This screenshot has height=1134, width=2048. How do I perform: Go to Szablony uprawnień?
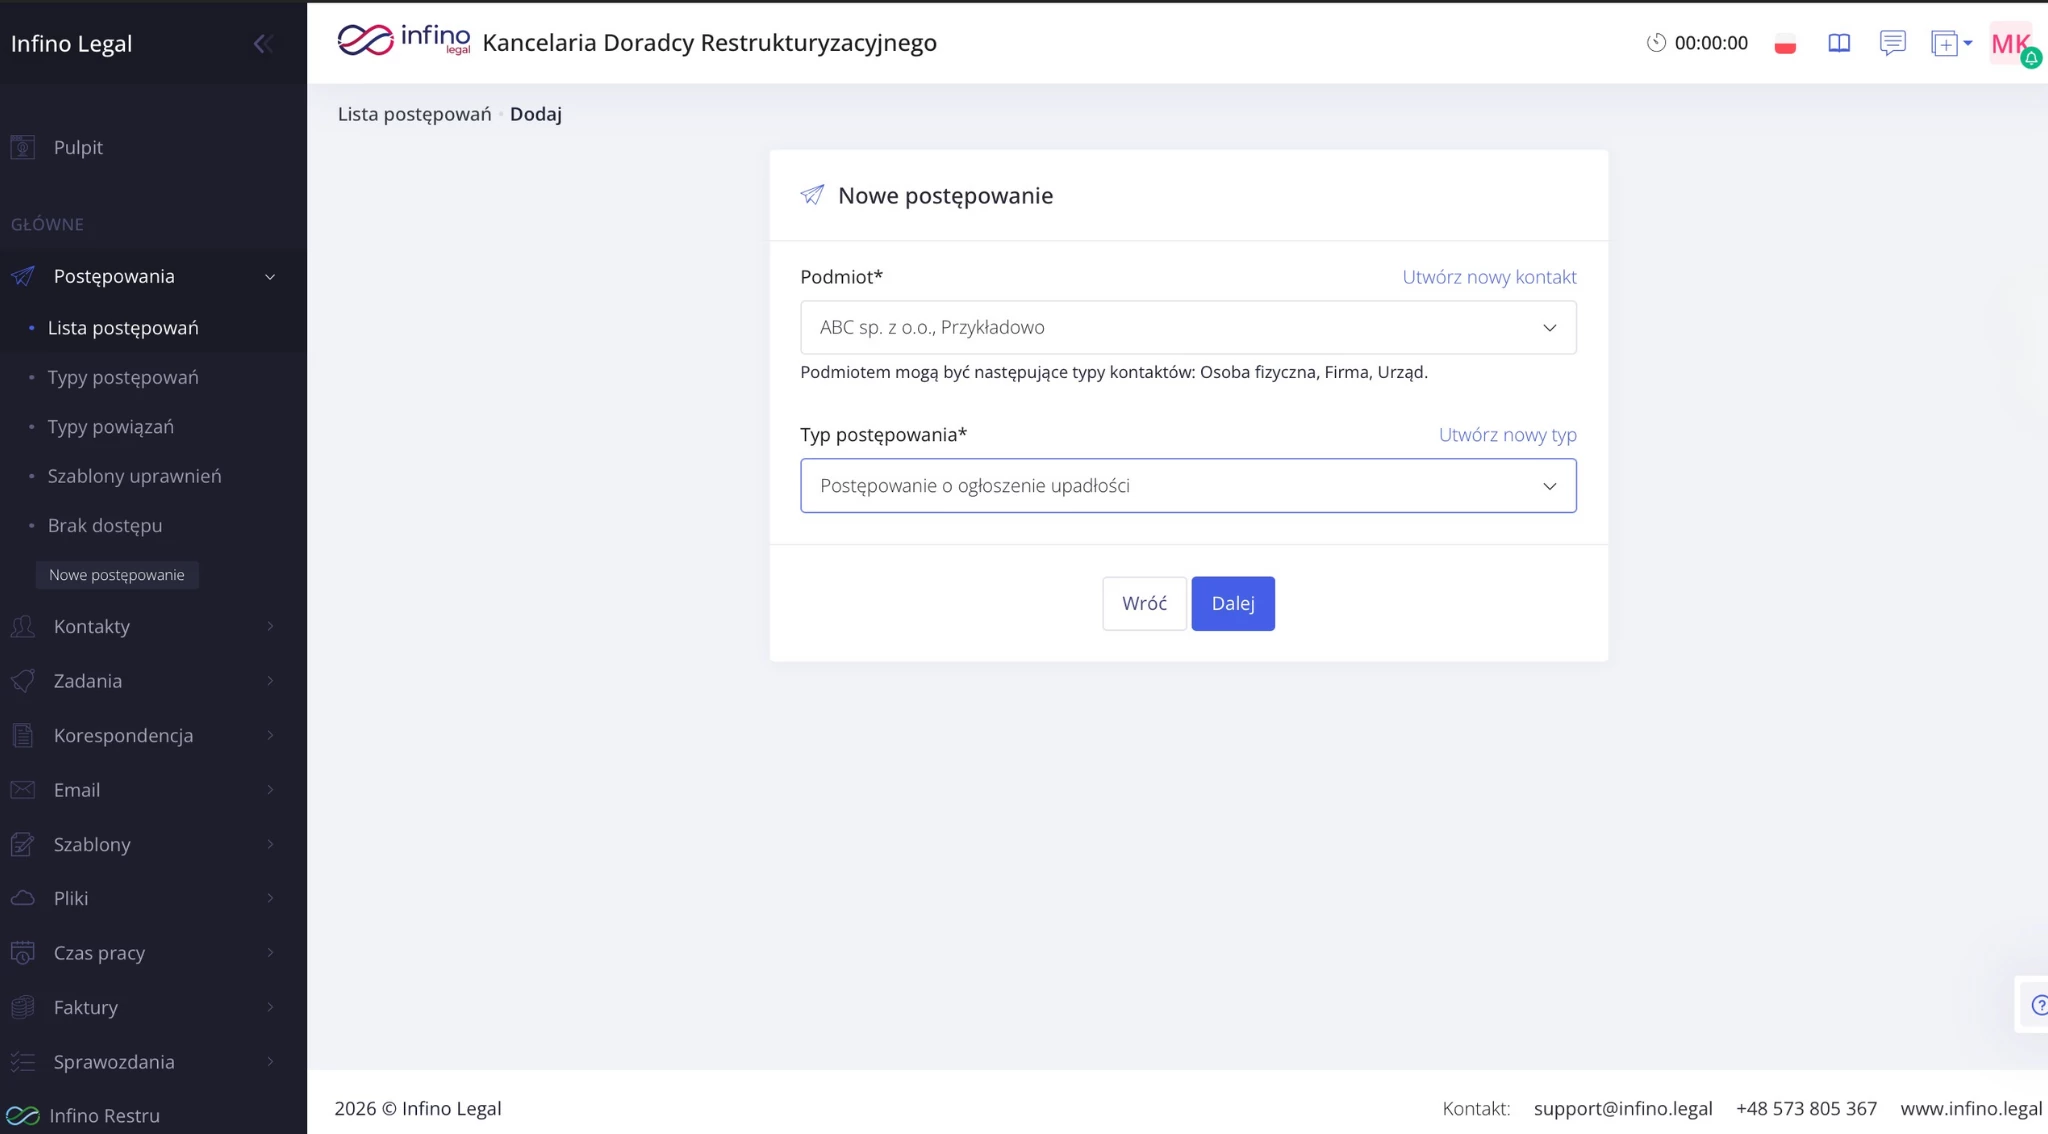[134, 476]
